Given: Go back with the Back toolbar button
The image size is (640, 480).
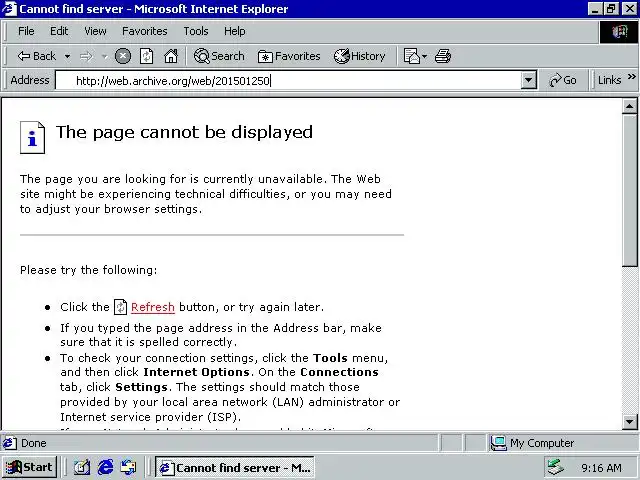Looking at the screenshot, I should click(37, 56).
